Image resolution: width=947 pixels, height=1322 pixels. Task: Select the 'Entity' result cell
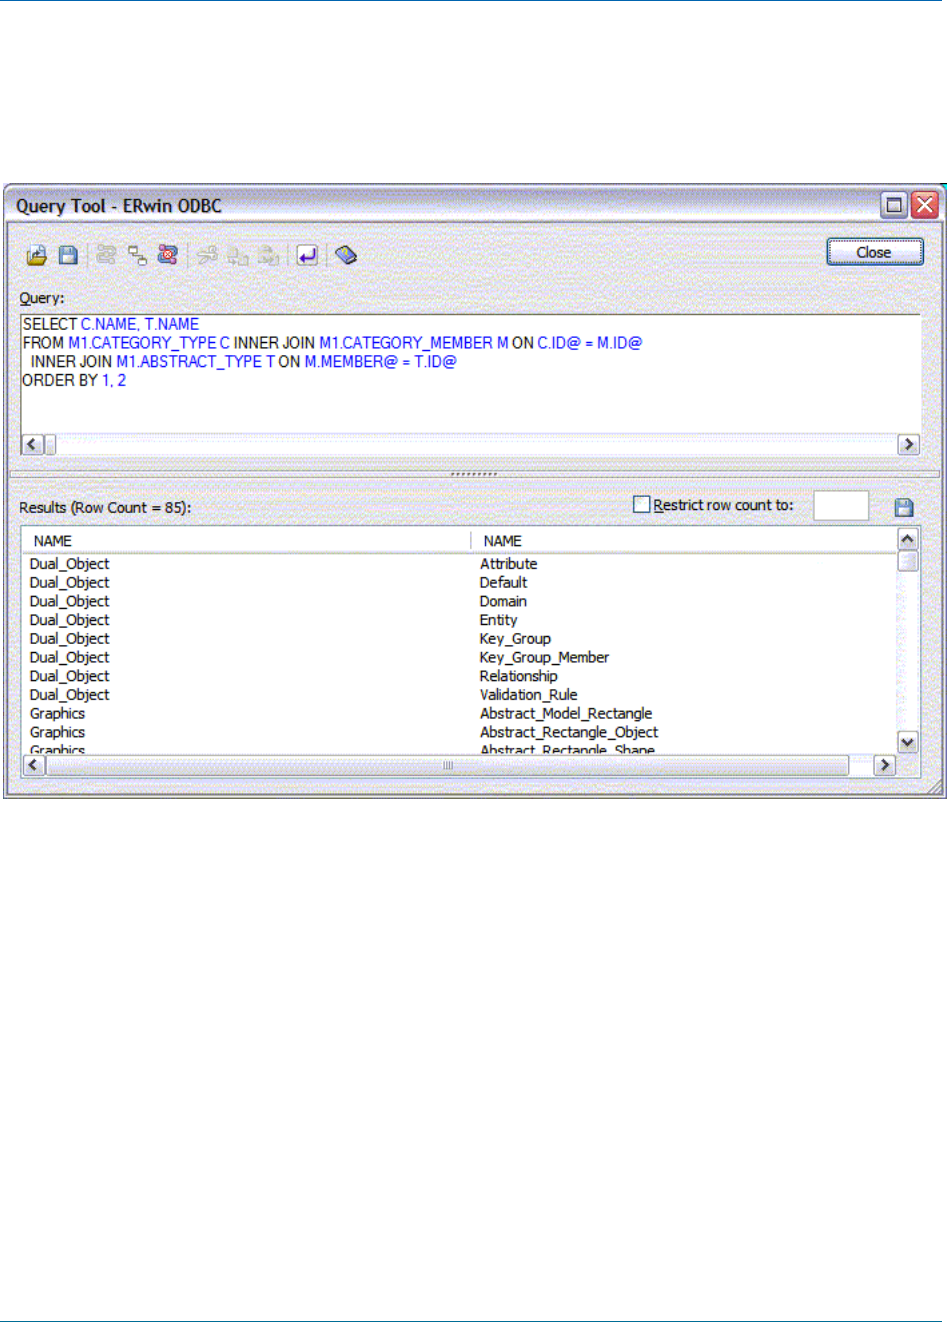pos(498,620)
